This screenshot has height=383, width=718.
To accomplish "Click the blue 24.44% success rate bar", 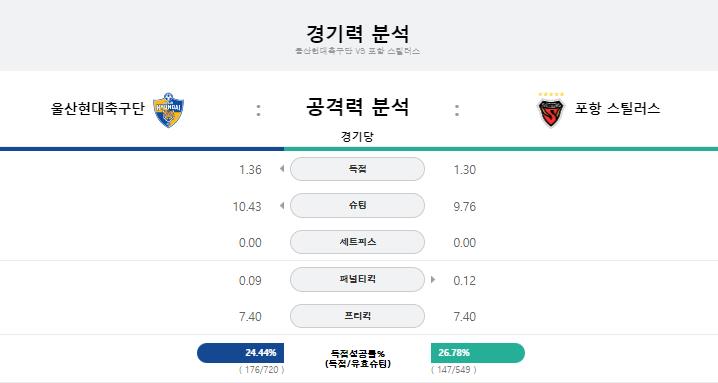I will pos(240,353).
